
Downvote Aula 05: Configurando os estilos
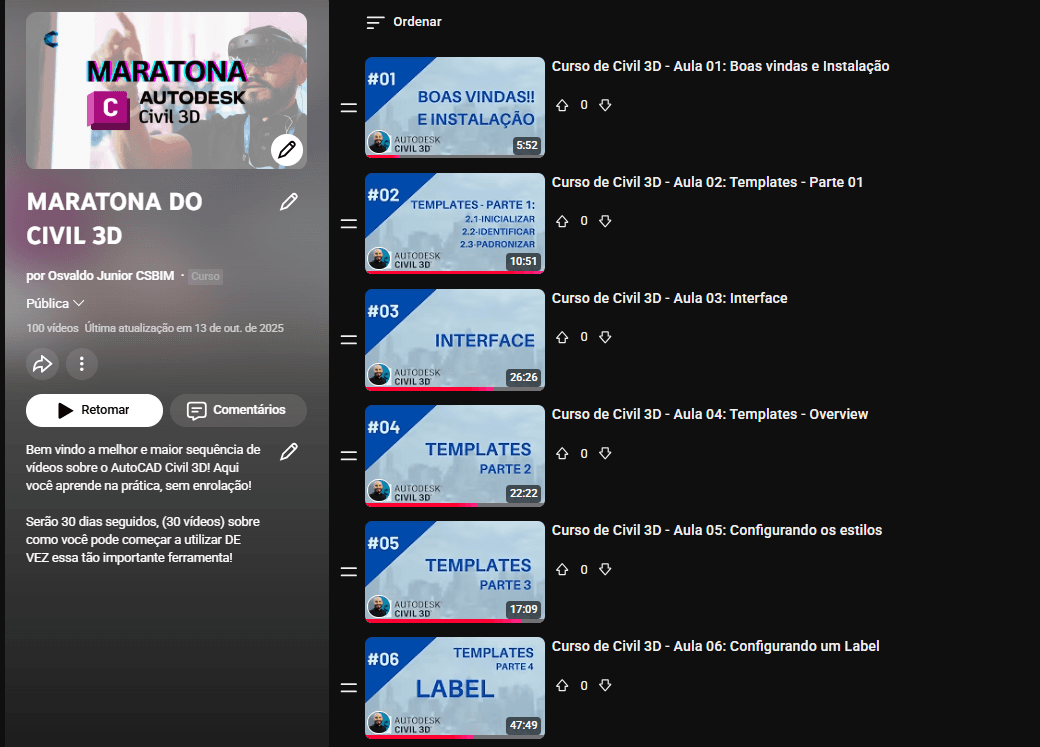605,569
